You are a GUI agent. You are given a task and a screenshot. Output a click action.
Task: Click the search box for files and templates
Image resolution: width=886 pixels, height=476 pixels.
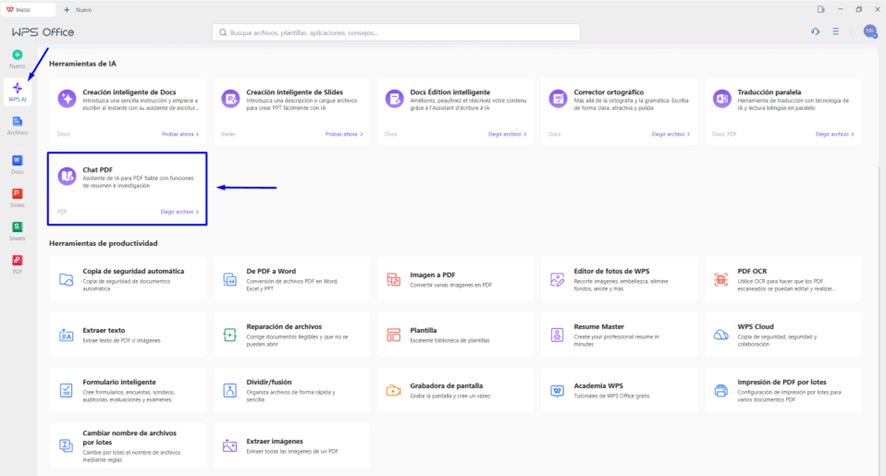point(396,32)
